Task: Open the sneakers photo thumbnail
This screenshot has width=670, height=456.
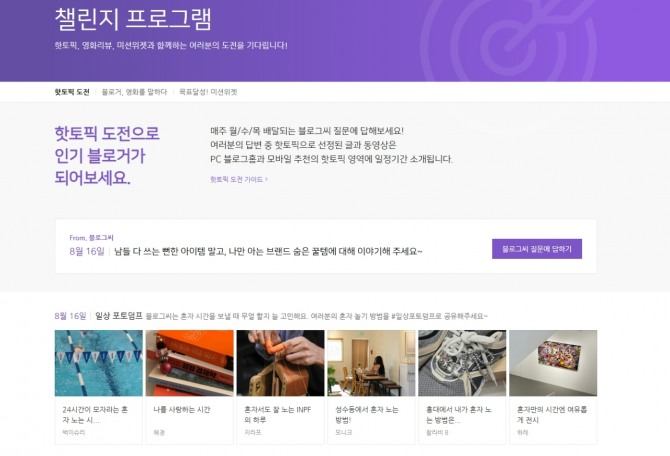Action: tap(462, 363)
